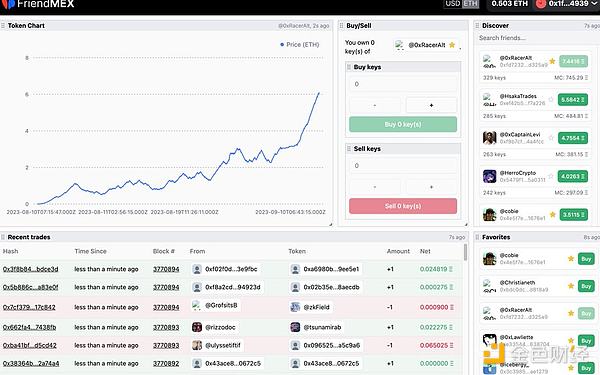Click the @zkField token avatar
This screenshot has width=600, height=375.
point(295,307)
